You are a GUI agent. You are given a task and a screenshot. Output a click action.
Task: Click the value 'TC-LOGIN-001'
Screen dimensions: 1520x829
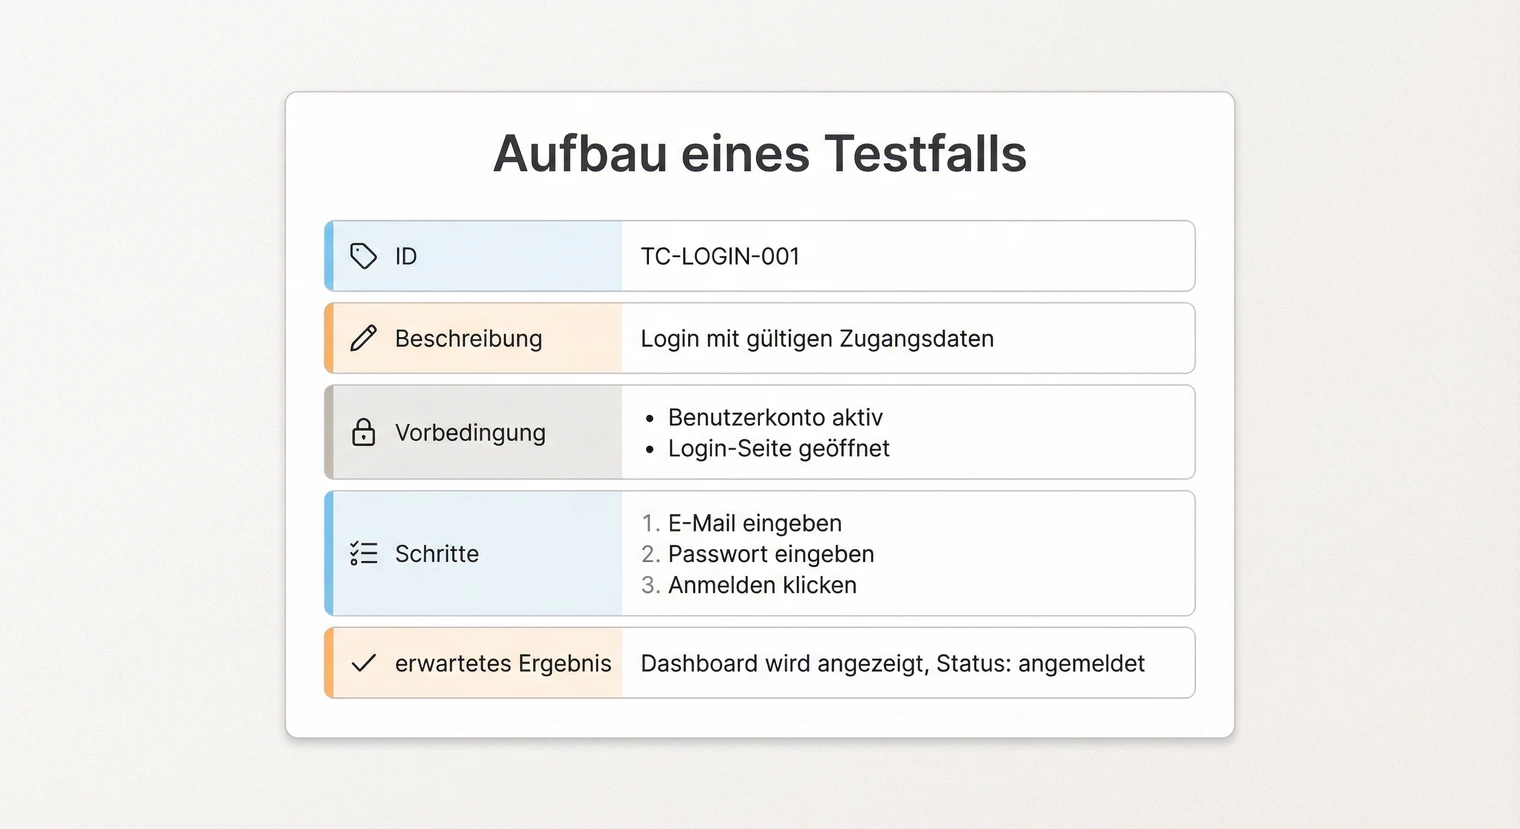point(719,256)
